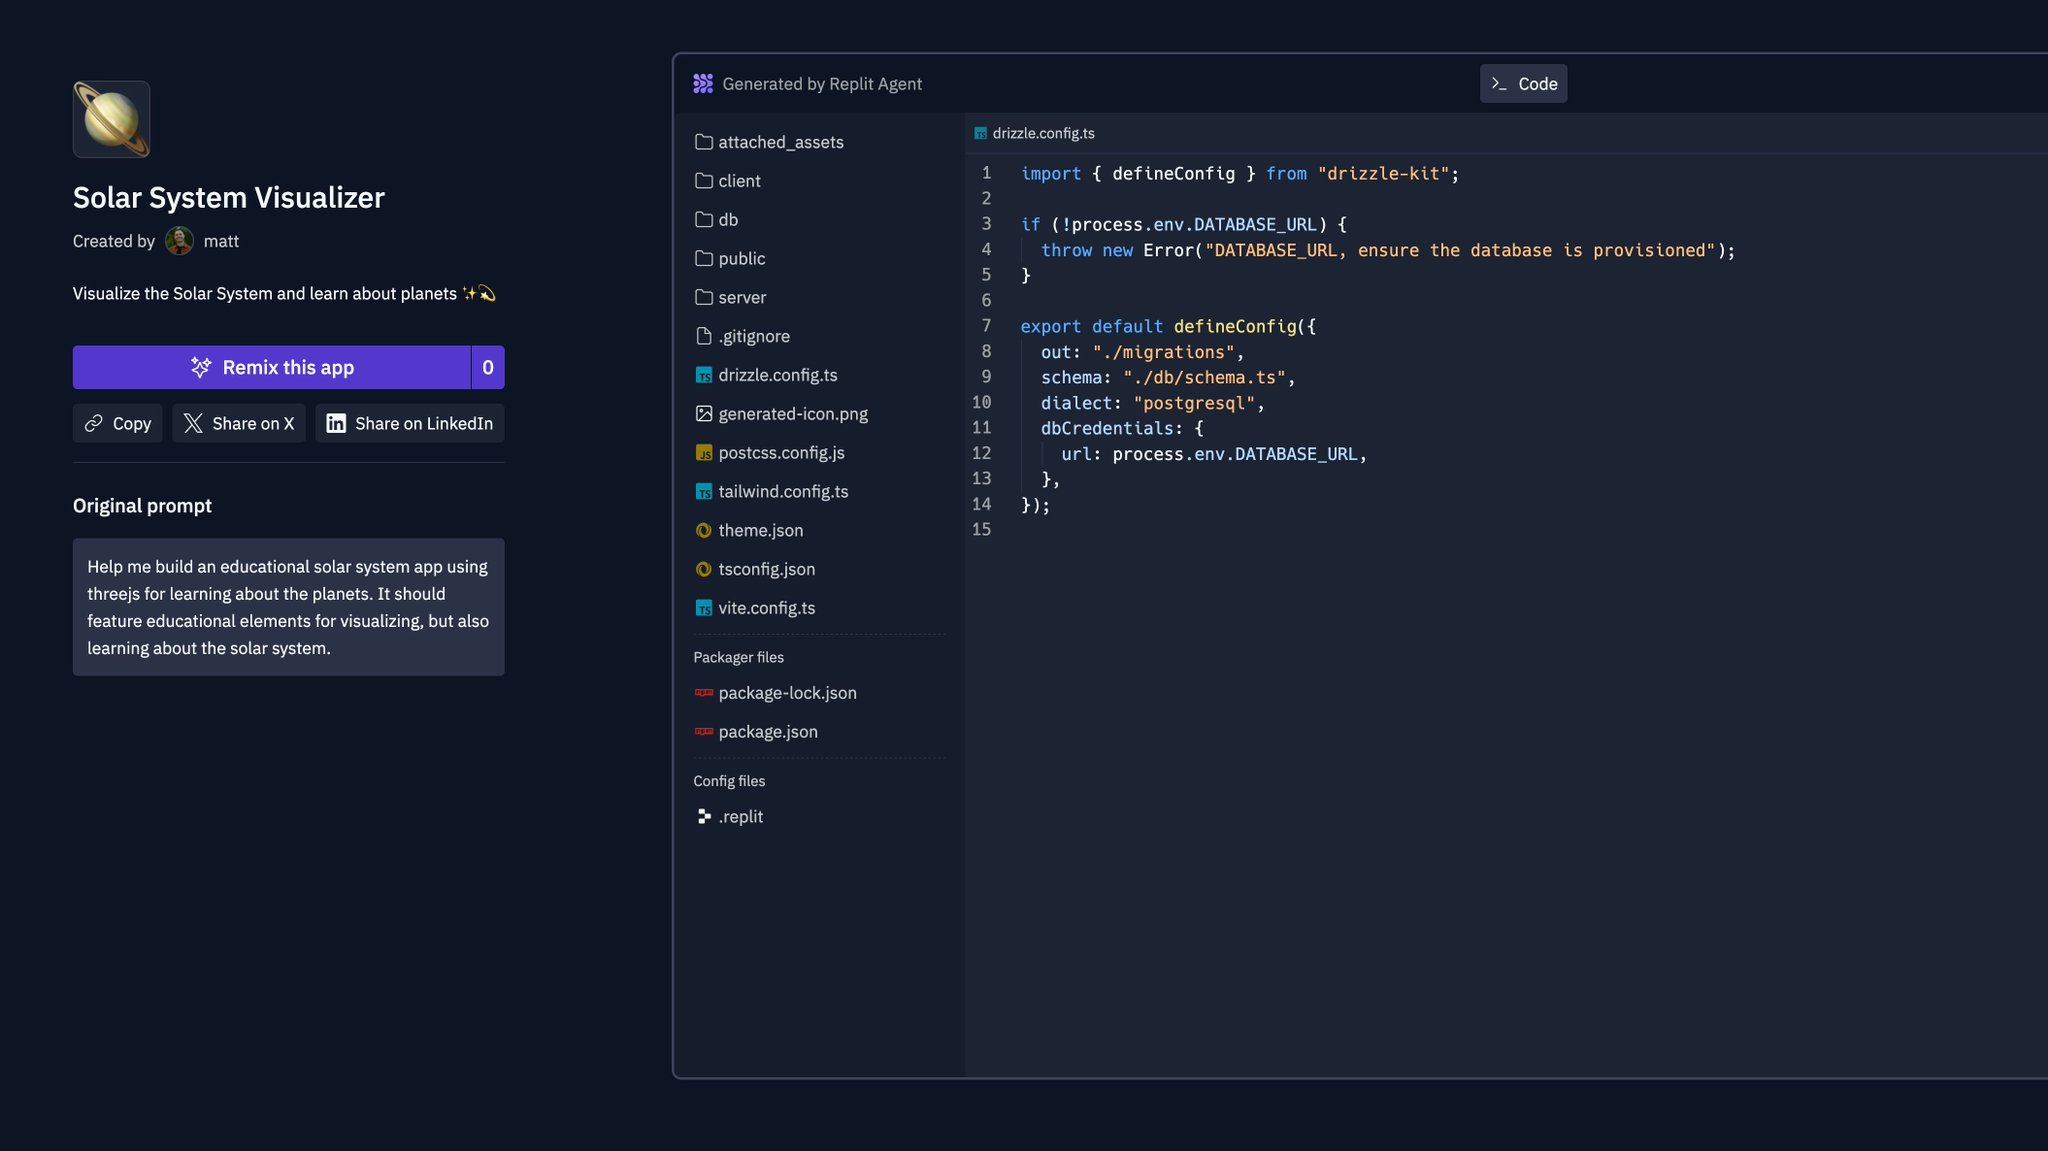
Task: Remix this app
Action: [271, 367]
